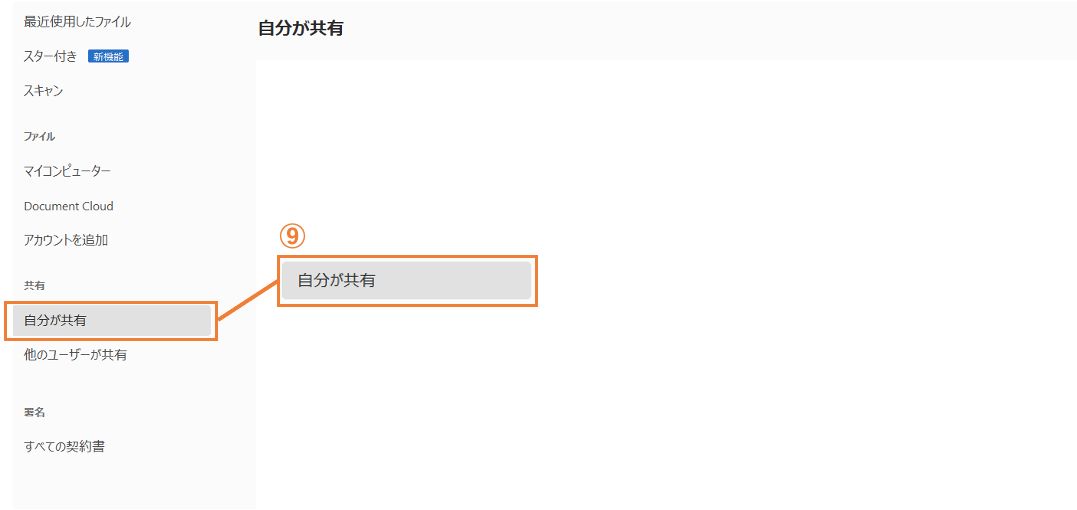
Task: Click the 共有 section header
Action: (x=35, y=286)
